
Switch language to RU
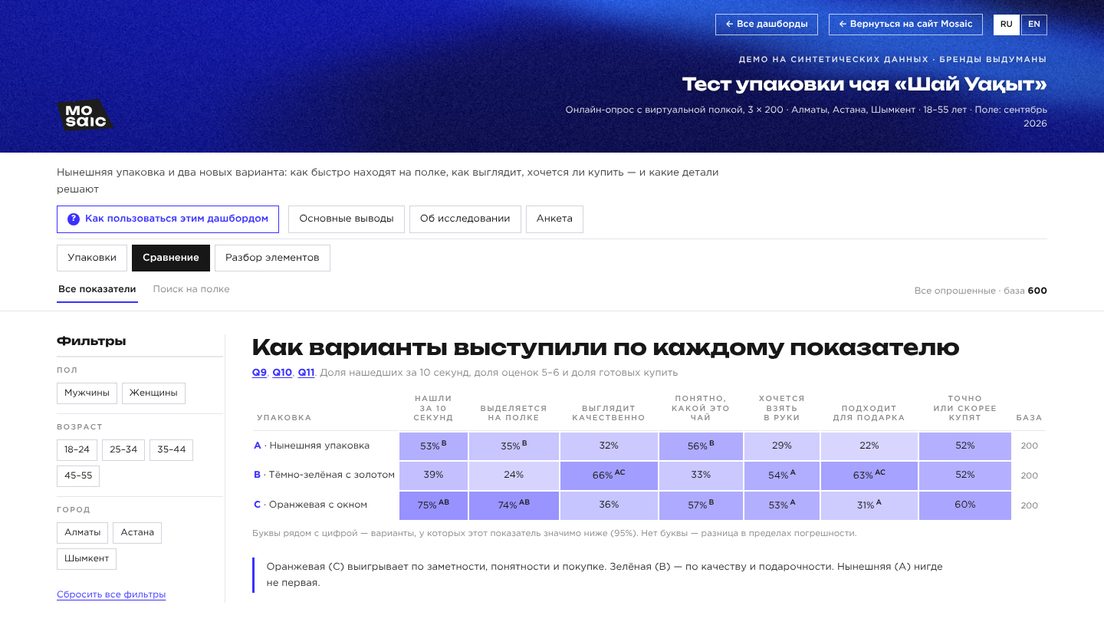[x=1006, y=24]
